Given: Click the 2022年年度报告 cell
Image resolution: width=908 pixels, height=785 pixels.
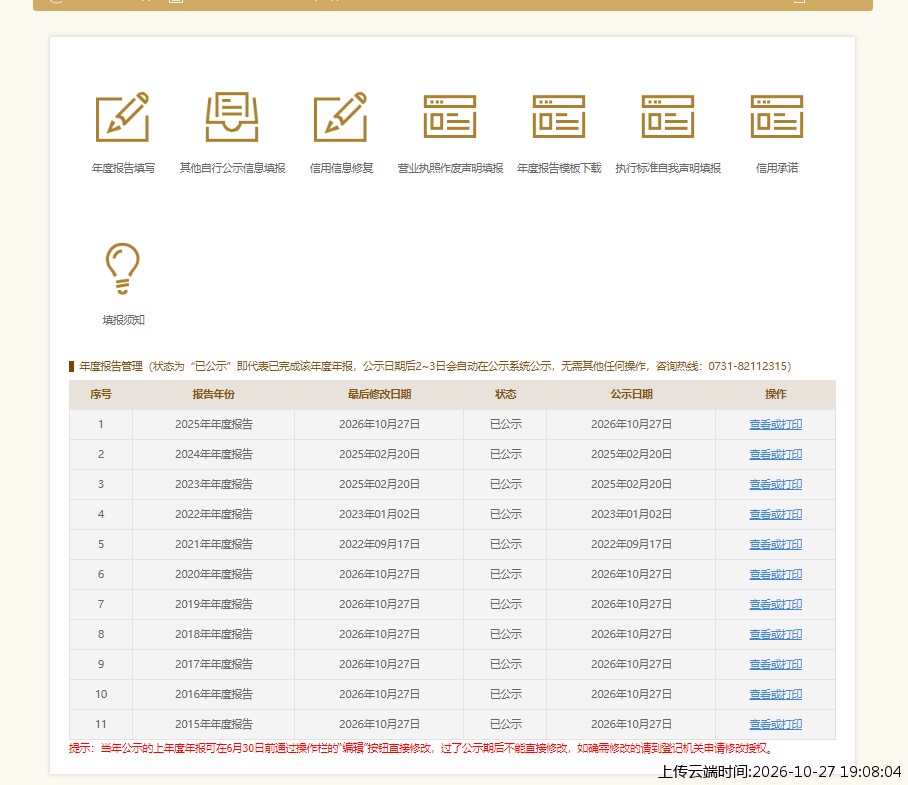Looking at the screenshot, I should [214, 515].
